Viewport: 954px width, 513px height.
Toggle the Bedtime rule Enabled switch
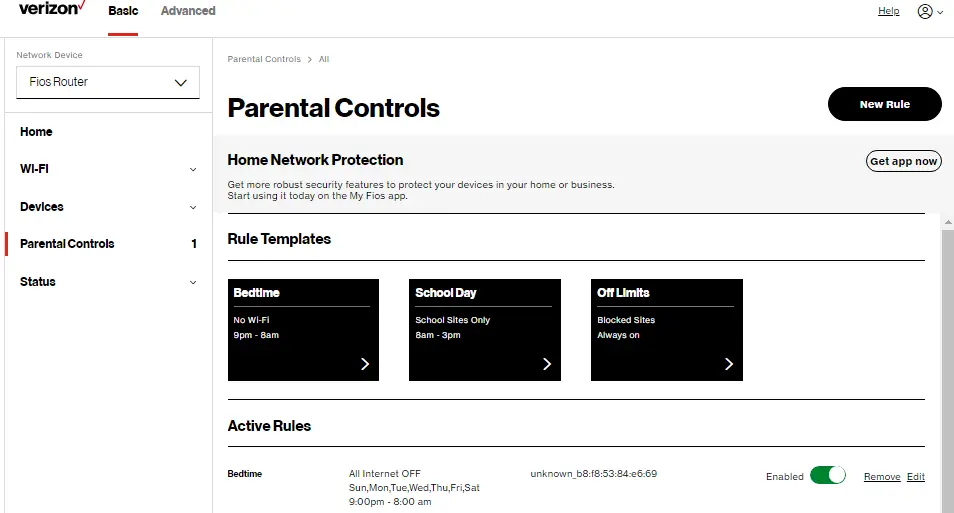pos(828,475)
